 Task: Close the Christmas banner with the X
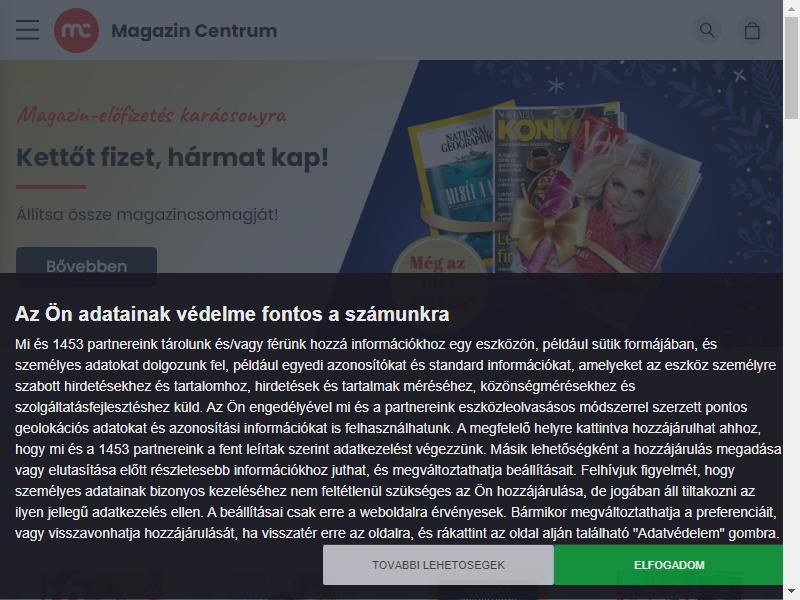click(739, 76)
